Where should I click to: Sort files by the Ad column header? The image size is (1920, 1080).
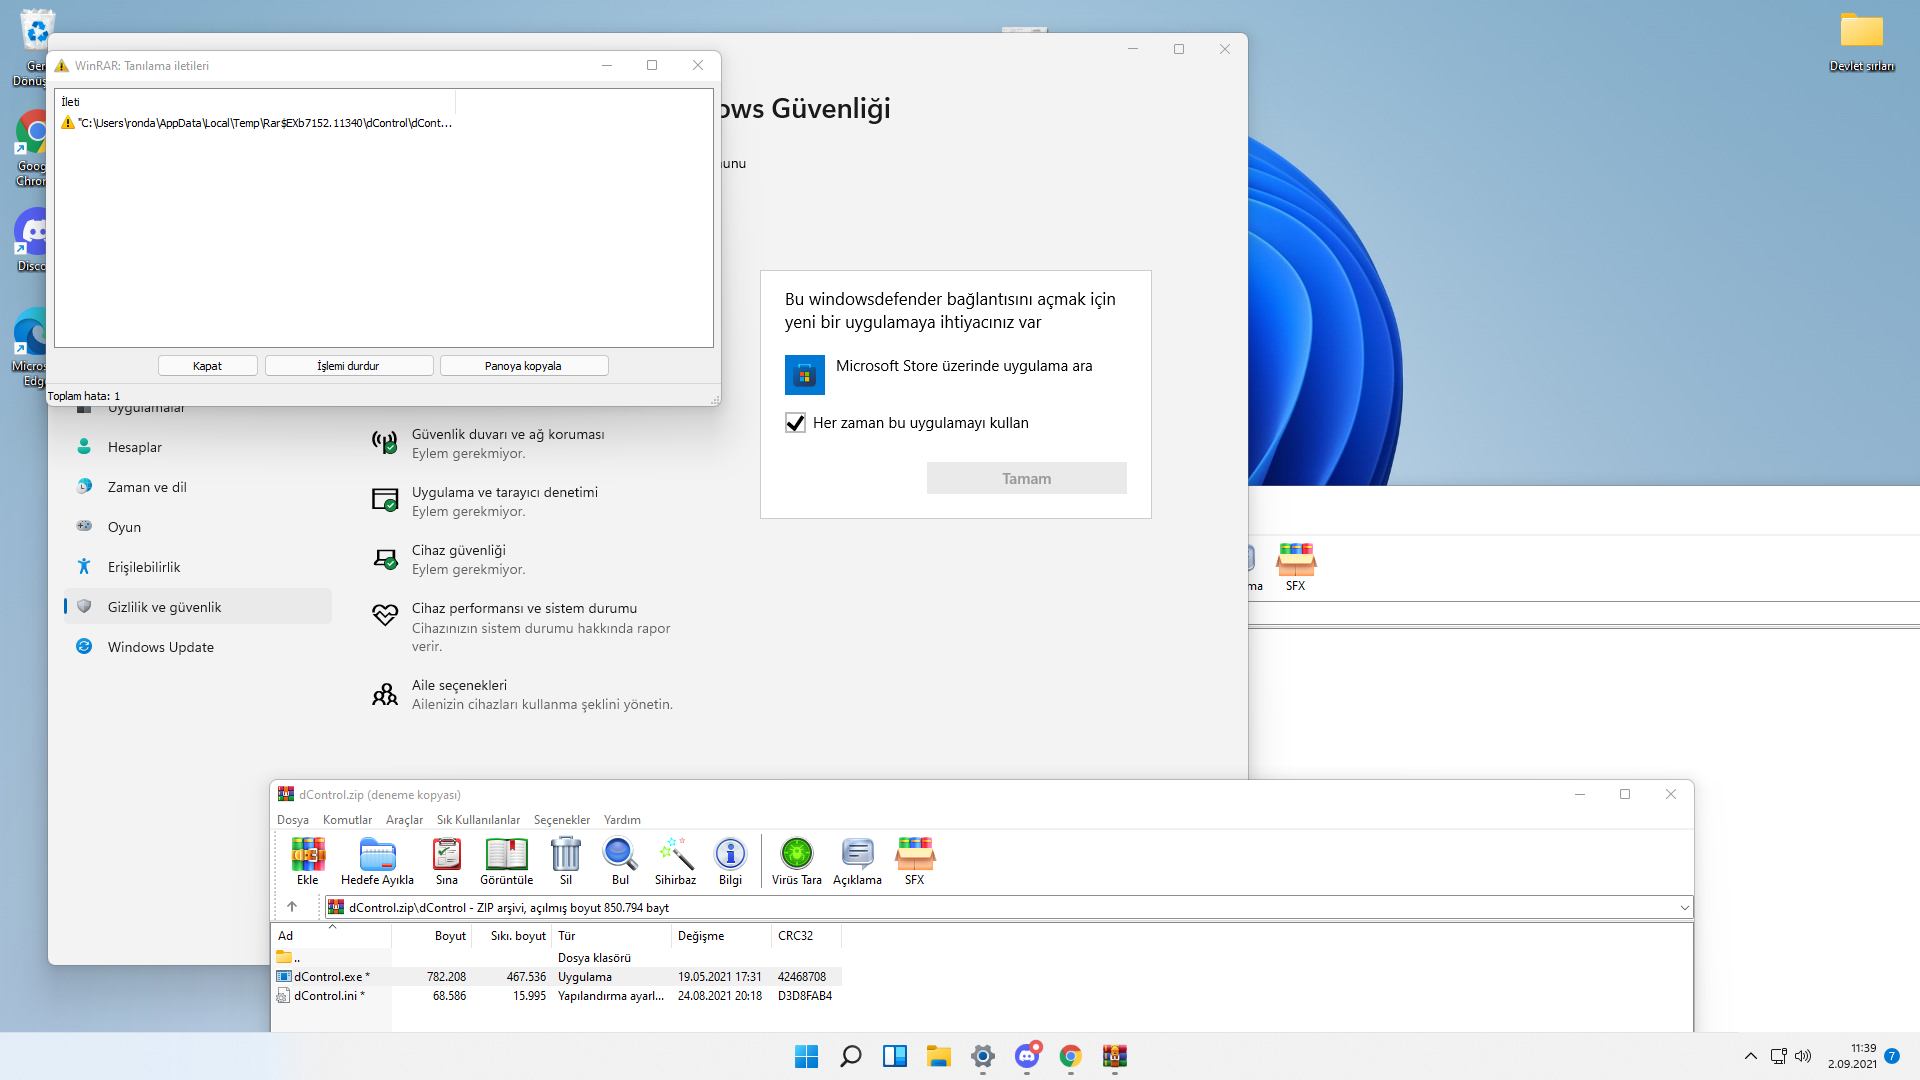click(286, 936)
